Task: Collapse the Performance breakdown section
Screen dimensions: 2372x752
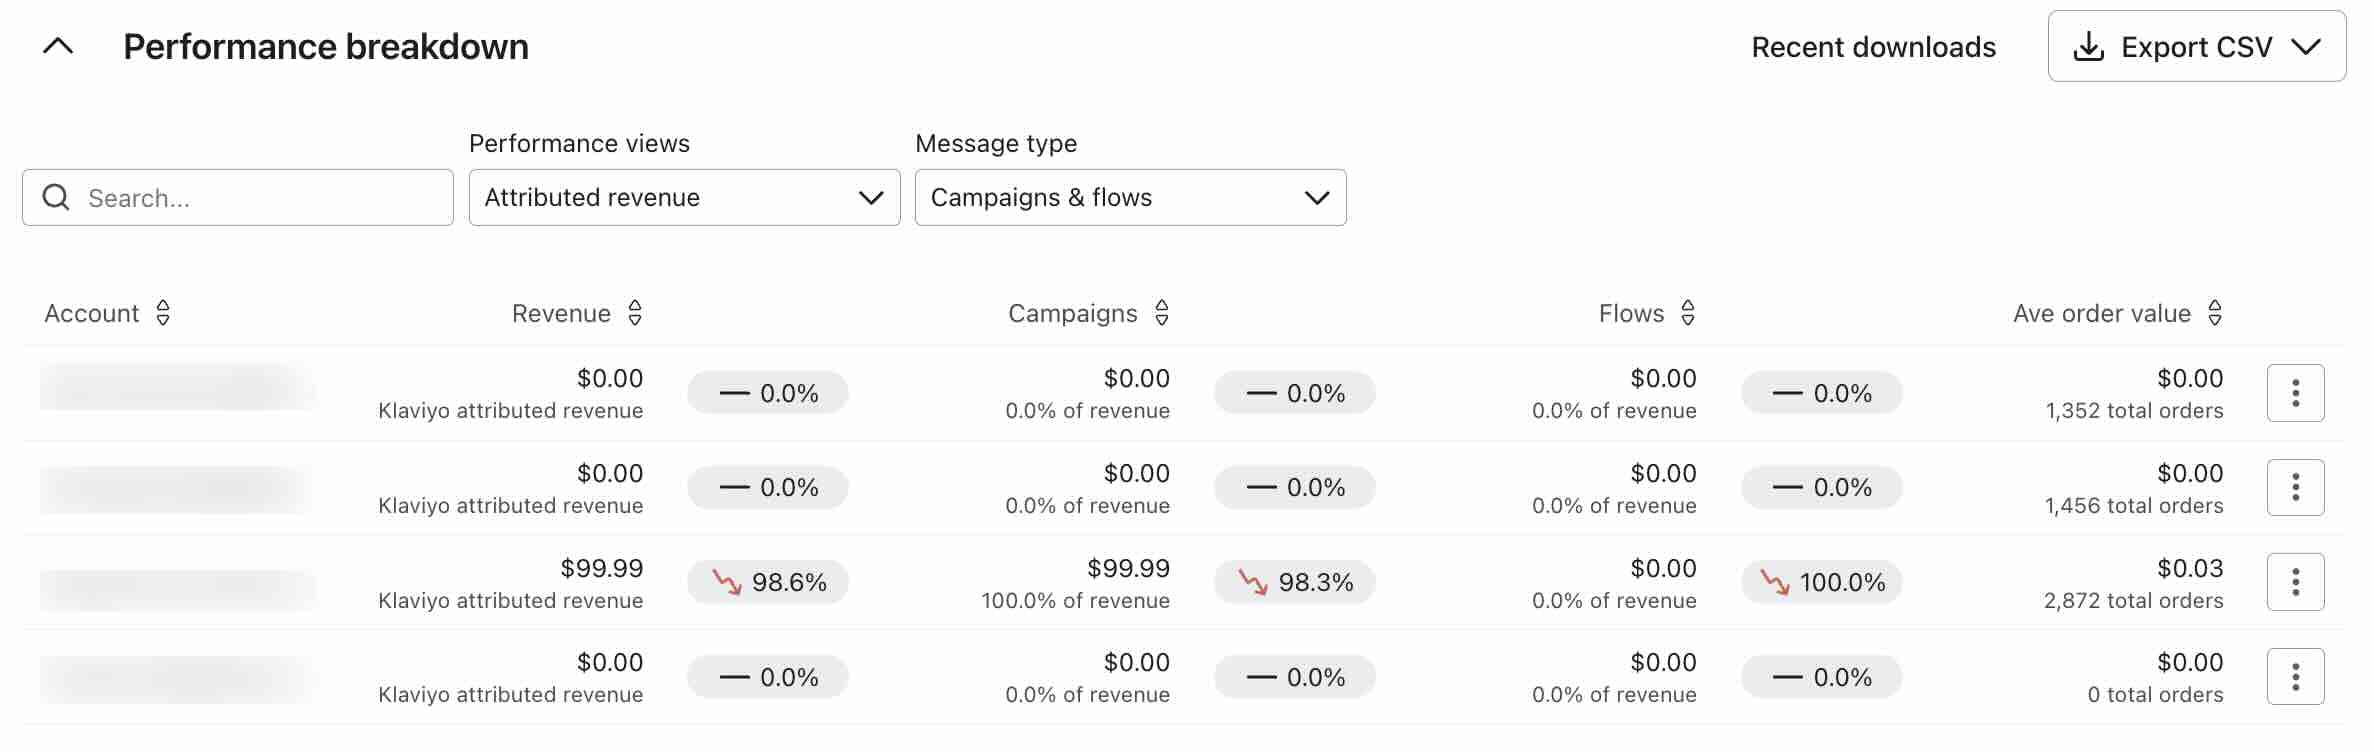Action: coord(58,47)
